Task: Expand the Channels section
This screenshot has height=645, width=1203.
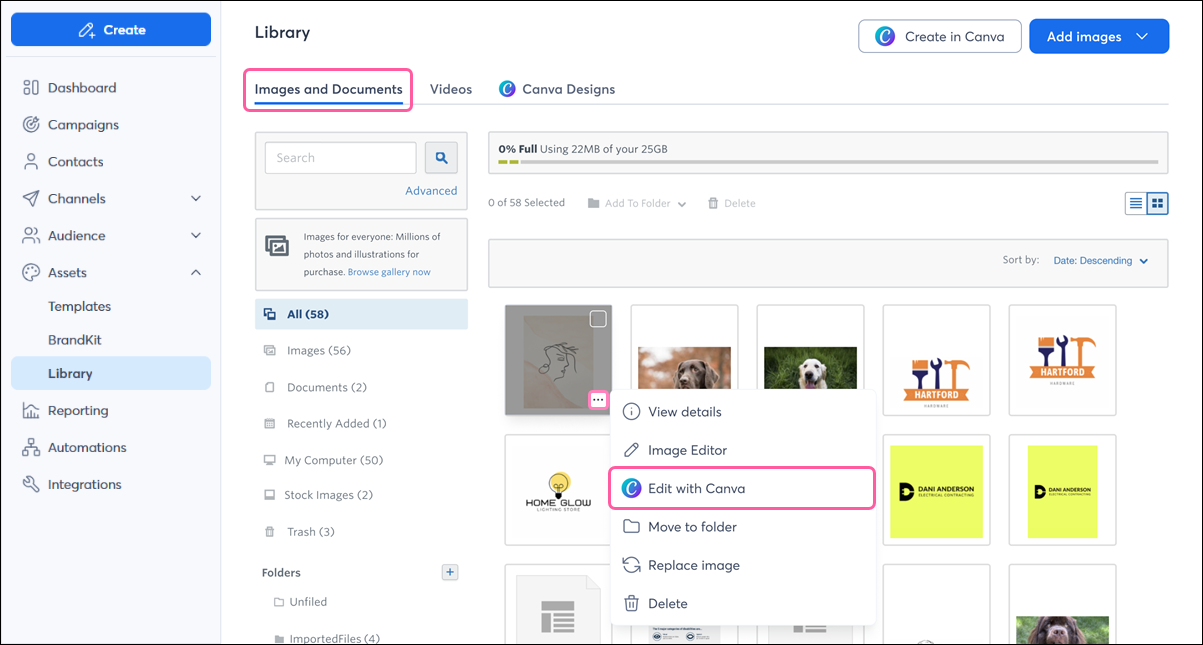Action: pos(77,198)
